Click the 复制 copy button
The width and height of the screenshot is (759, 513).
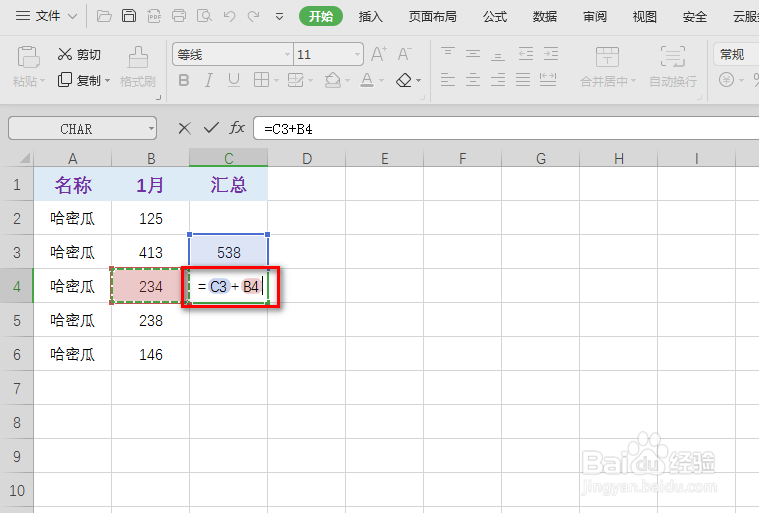(x=79, y=80)
